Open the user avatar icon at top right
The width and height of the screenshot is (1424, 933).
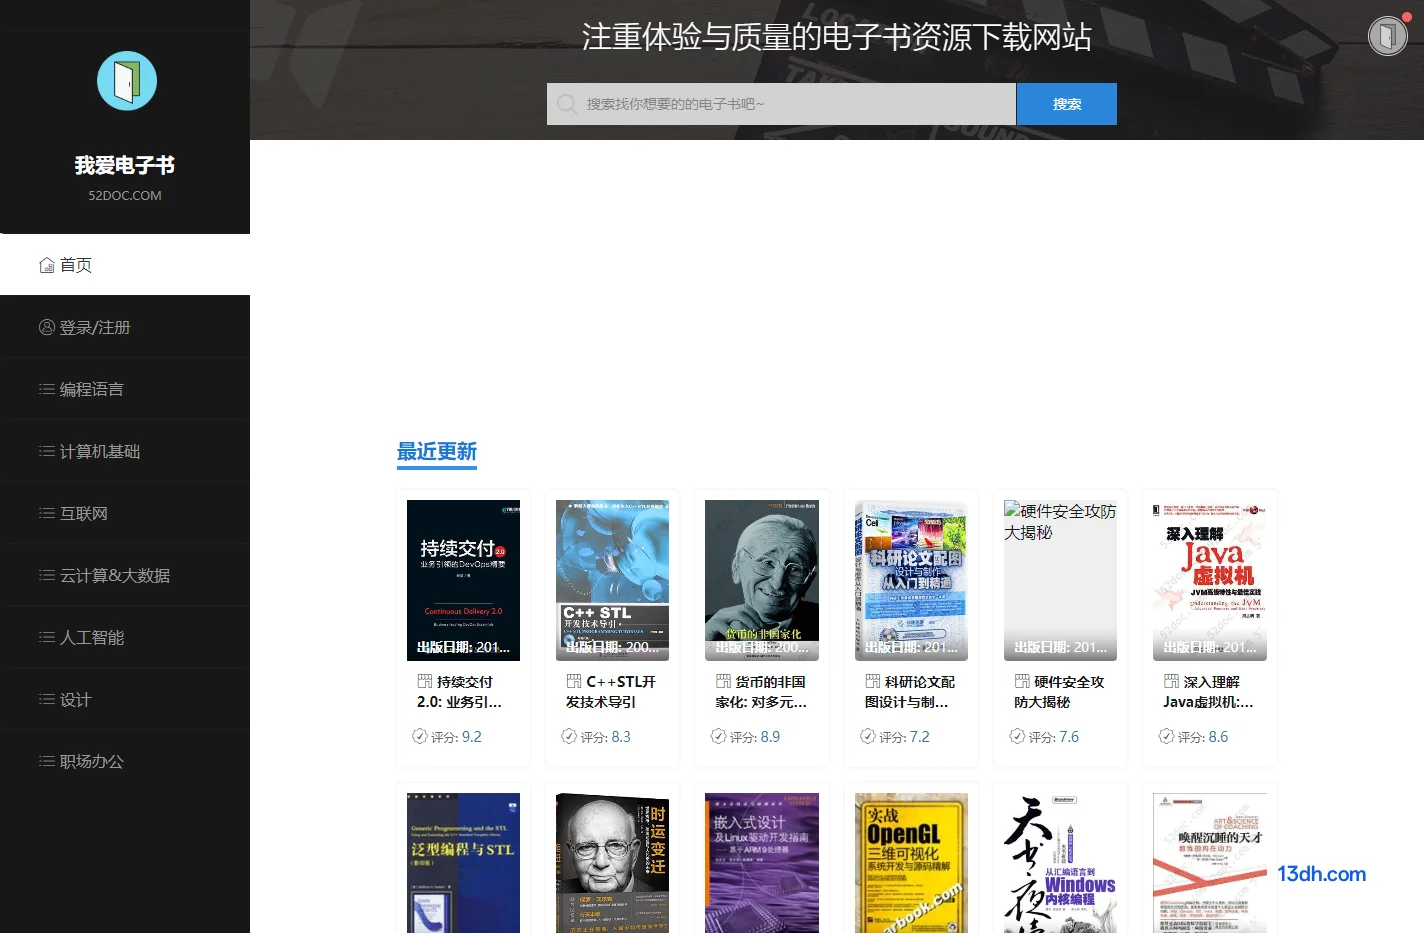click(x=1388, y=36)
